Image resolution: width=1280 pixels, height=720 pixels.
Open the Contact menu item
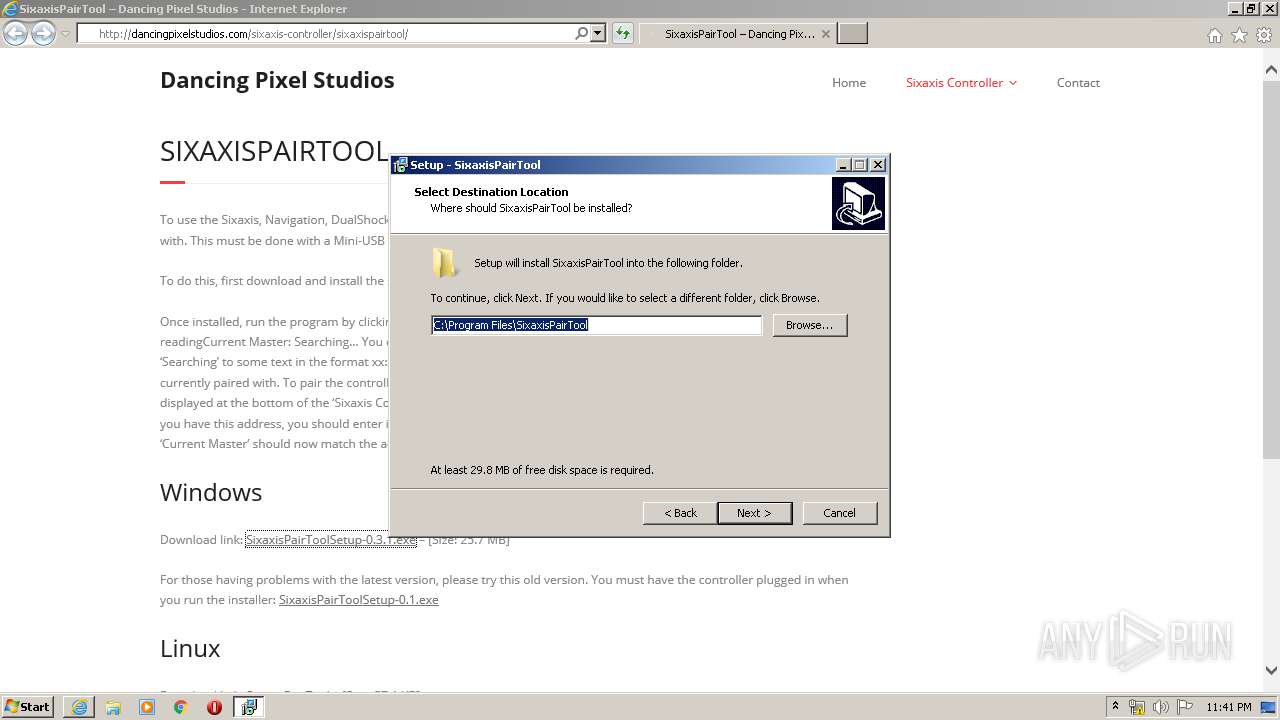click(1078, 83)
